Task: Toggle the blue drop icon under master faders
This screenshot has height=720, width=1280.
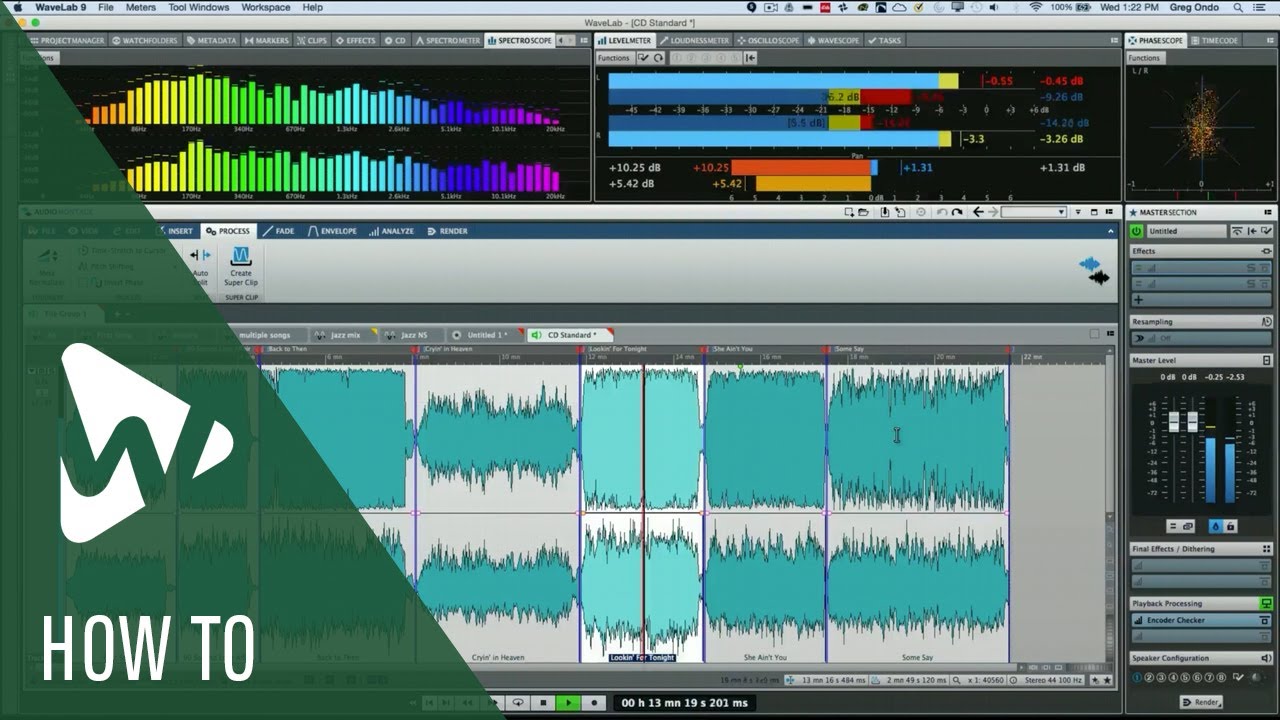Action: (1216, 526)
